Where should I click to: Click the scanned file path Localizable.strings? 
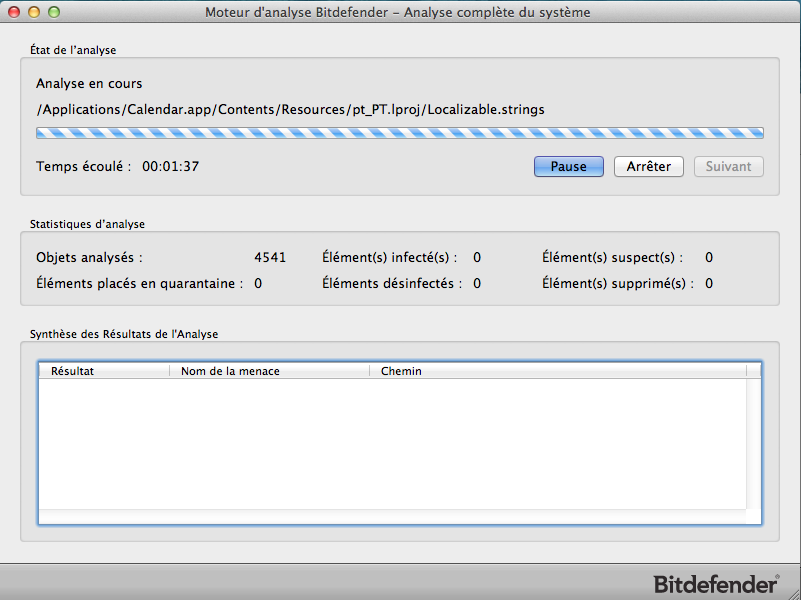click(x=290, y=109)
